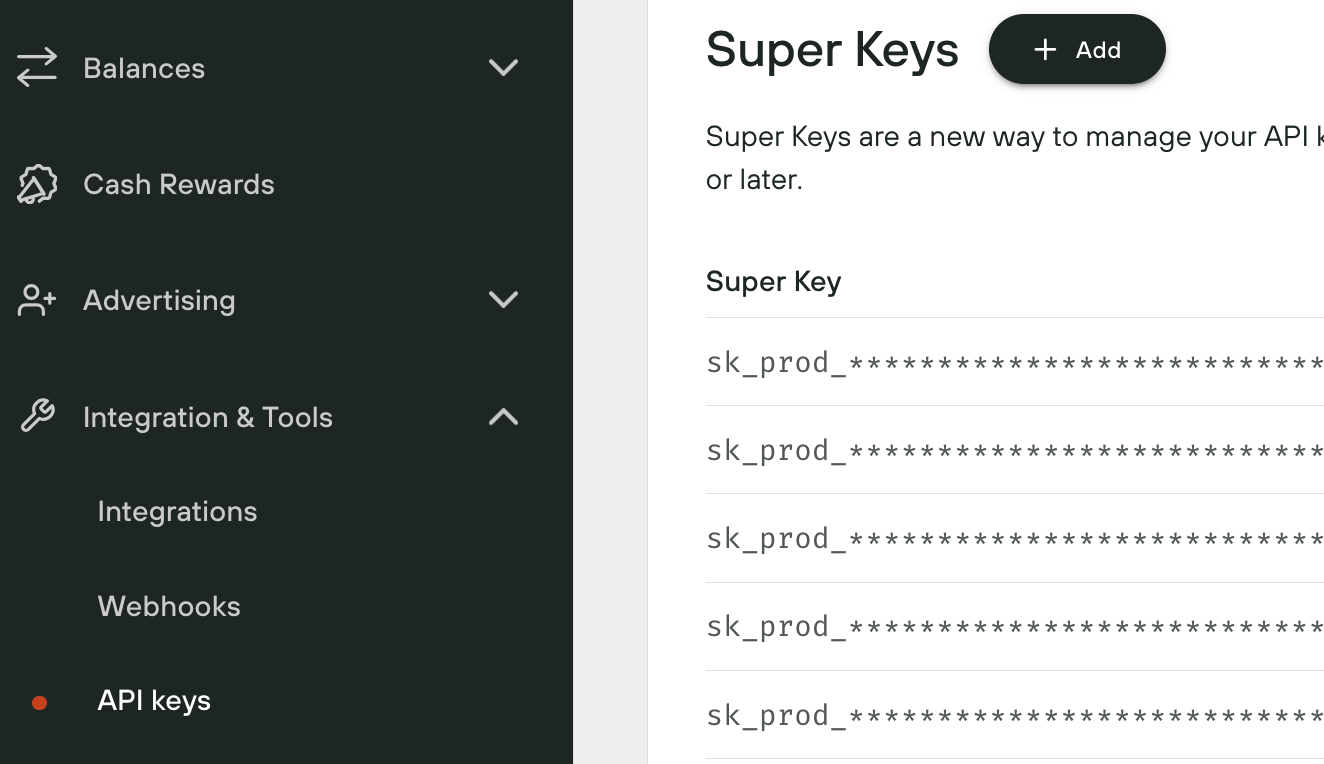
Task: Select the API keys menu item
Action: coord(154,701)
